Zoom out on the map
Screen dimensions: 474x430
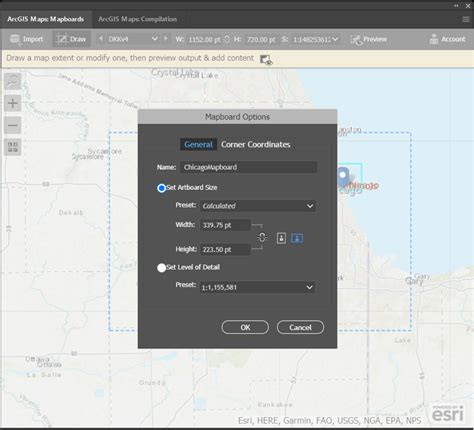(x=13, y=125)
